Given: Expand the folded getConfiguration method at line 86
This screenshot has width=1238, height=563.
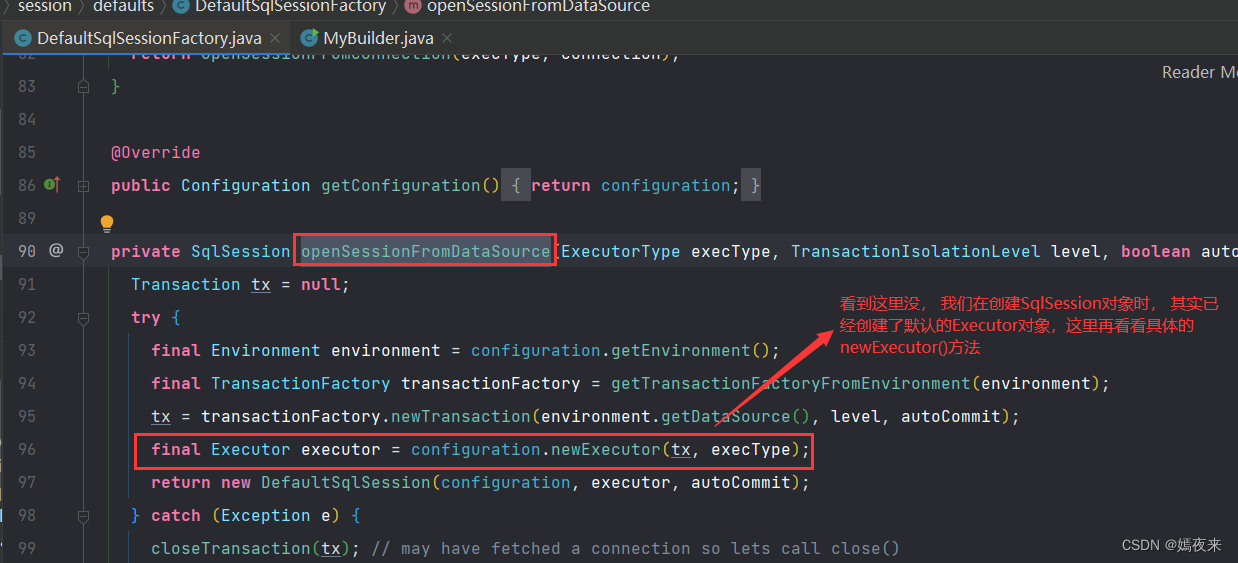Looking at the screenshot, I should (x=84, y=185).
